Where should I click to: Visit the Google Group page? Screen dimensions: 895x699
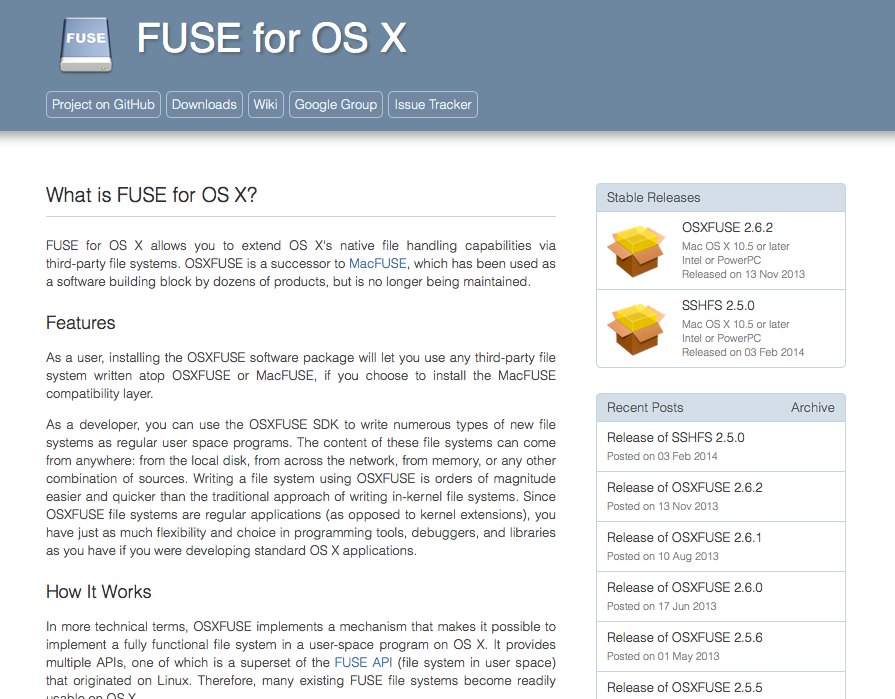tap(336, 105)
